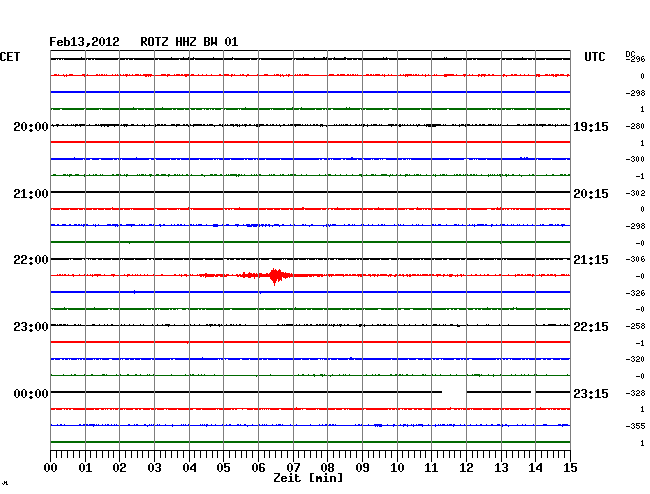Click the DC offset value "-320"
This screenshot has width=650, height=494.
tap(635, 359)
